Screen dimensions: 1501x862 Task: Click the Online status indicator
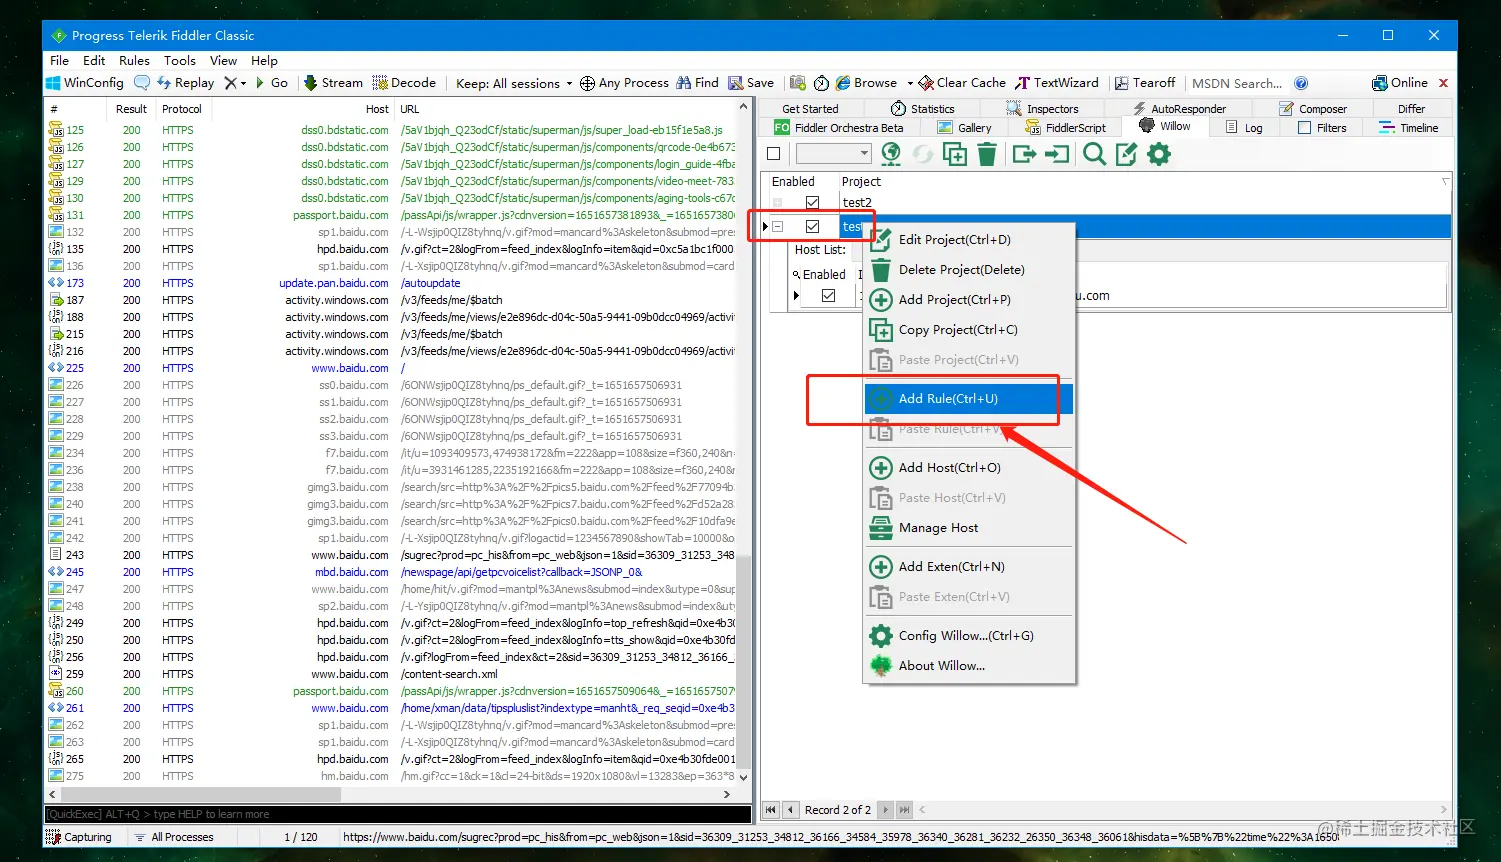(1400, 83)
